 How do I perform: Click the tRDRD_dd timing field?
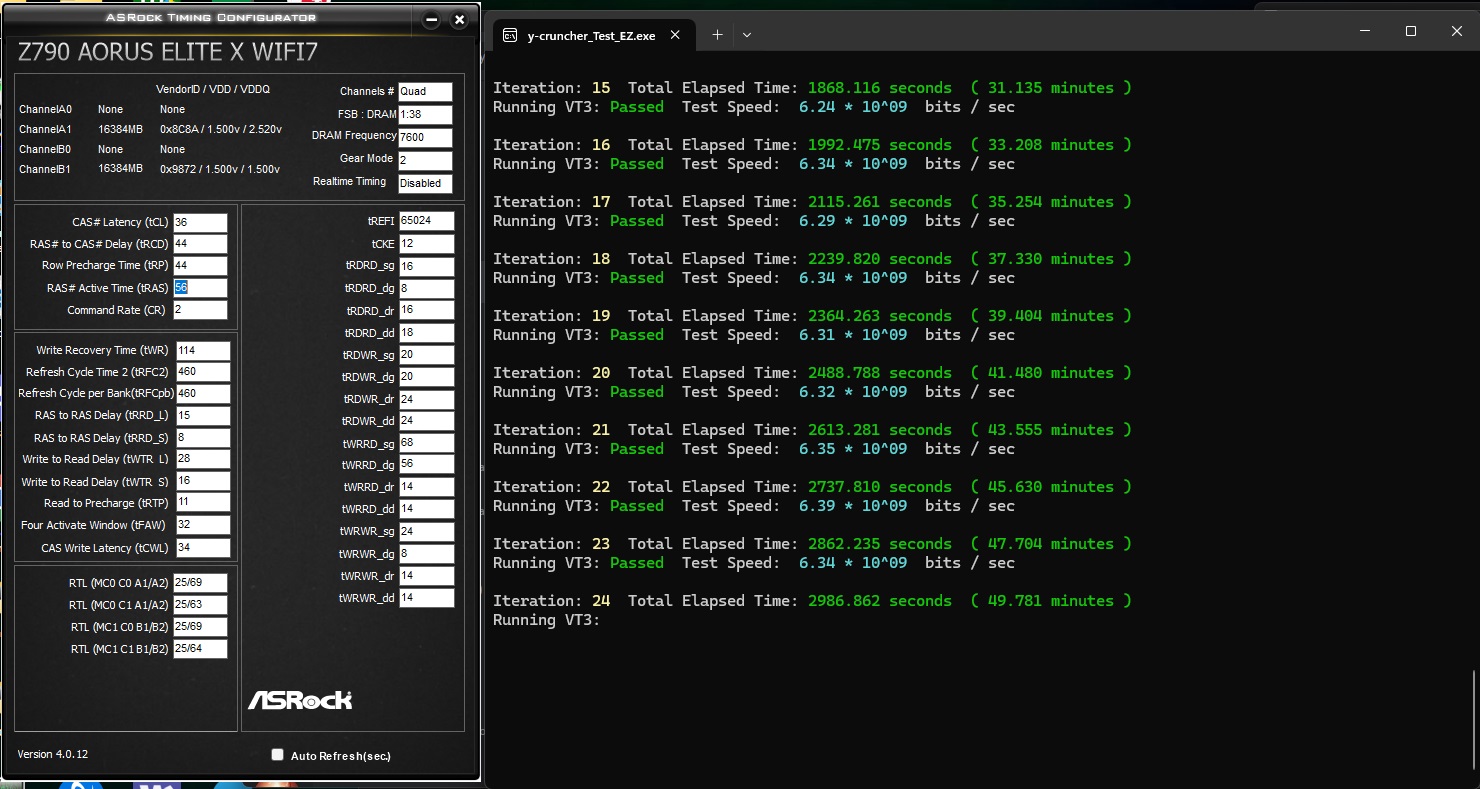coord(426,333)
